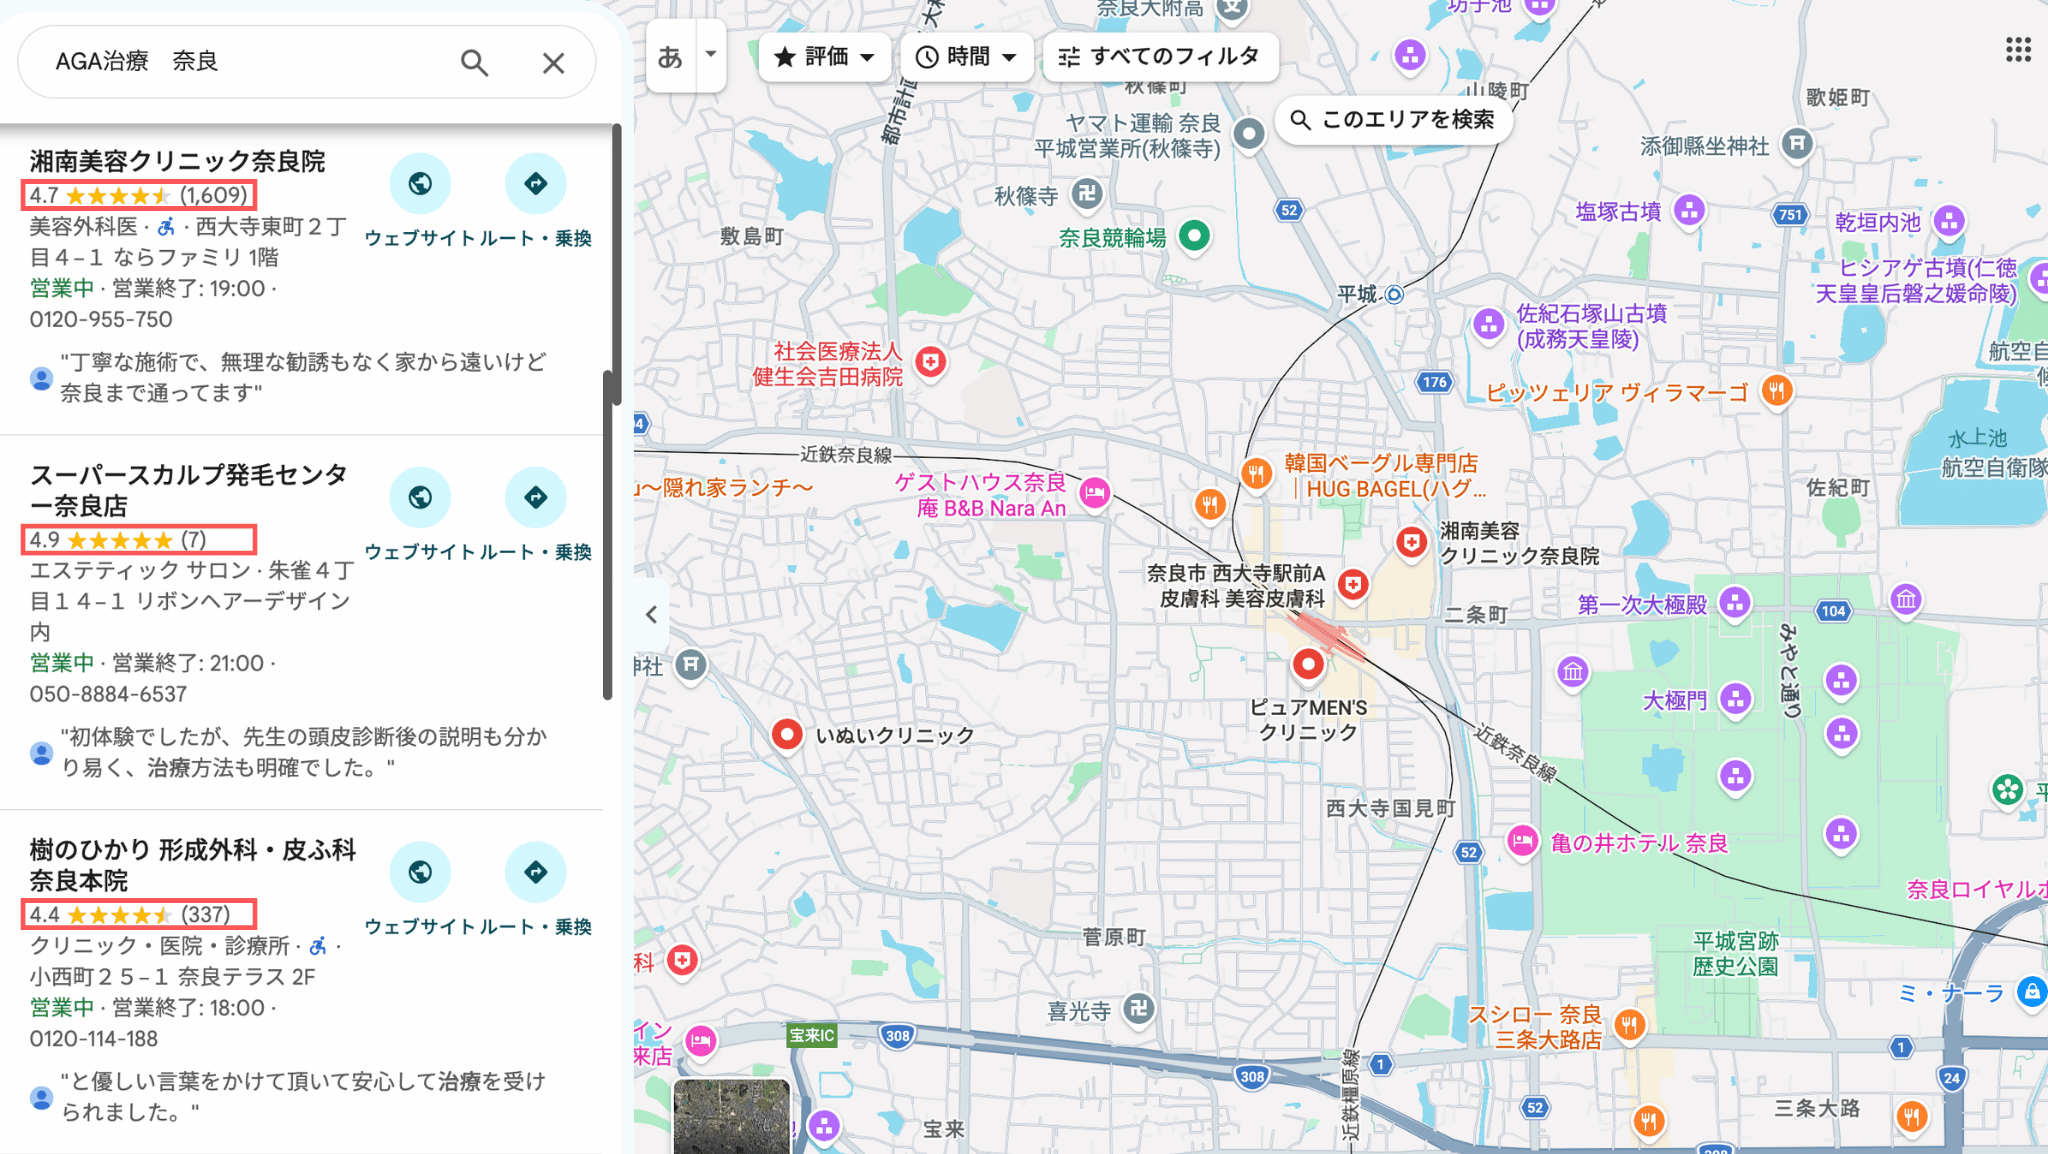Click the 喜光寺 temple marker

[x=1139, y=1009]
